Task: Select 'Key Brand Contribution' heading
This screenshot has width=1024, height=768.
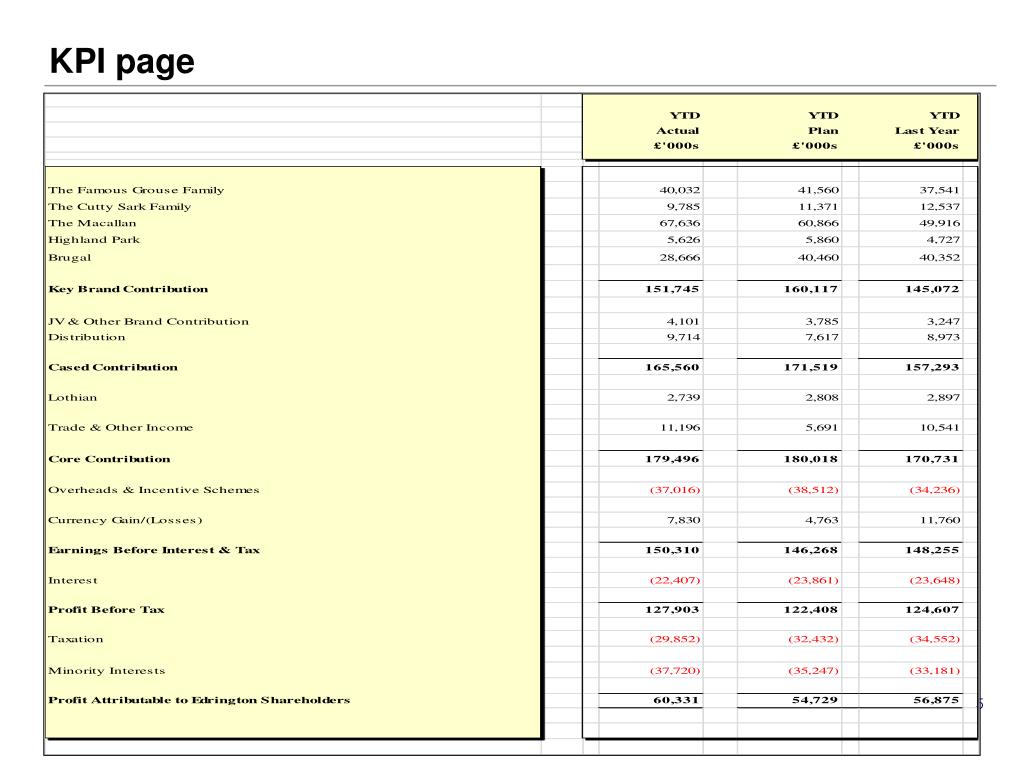Action: pyautogui.click(x=128, y=289)
